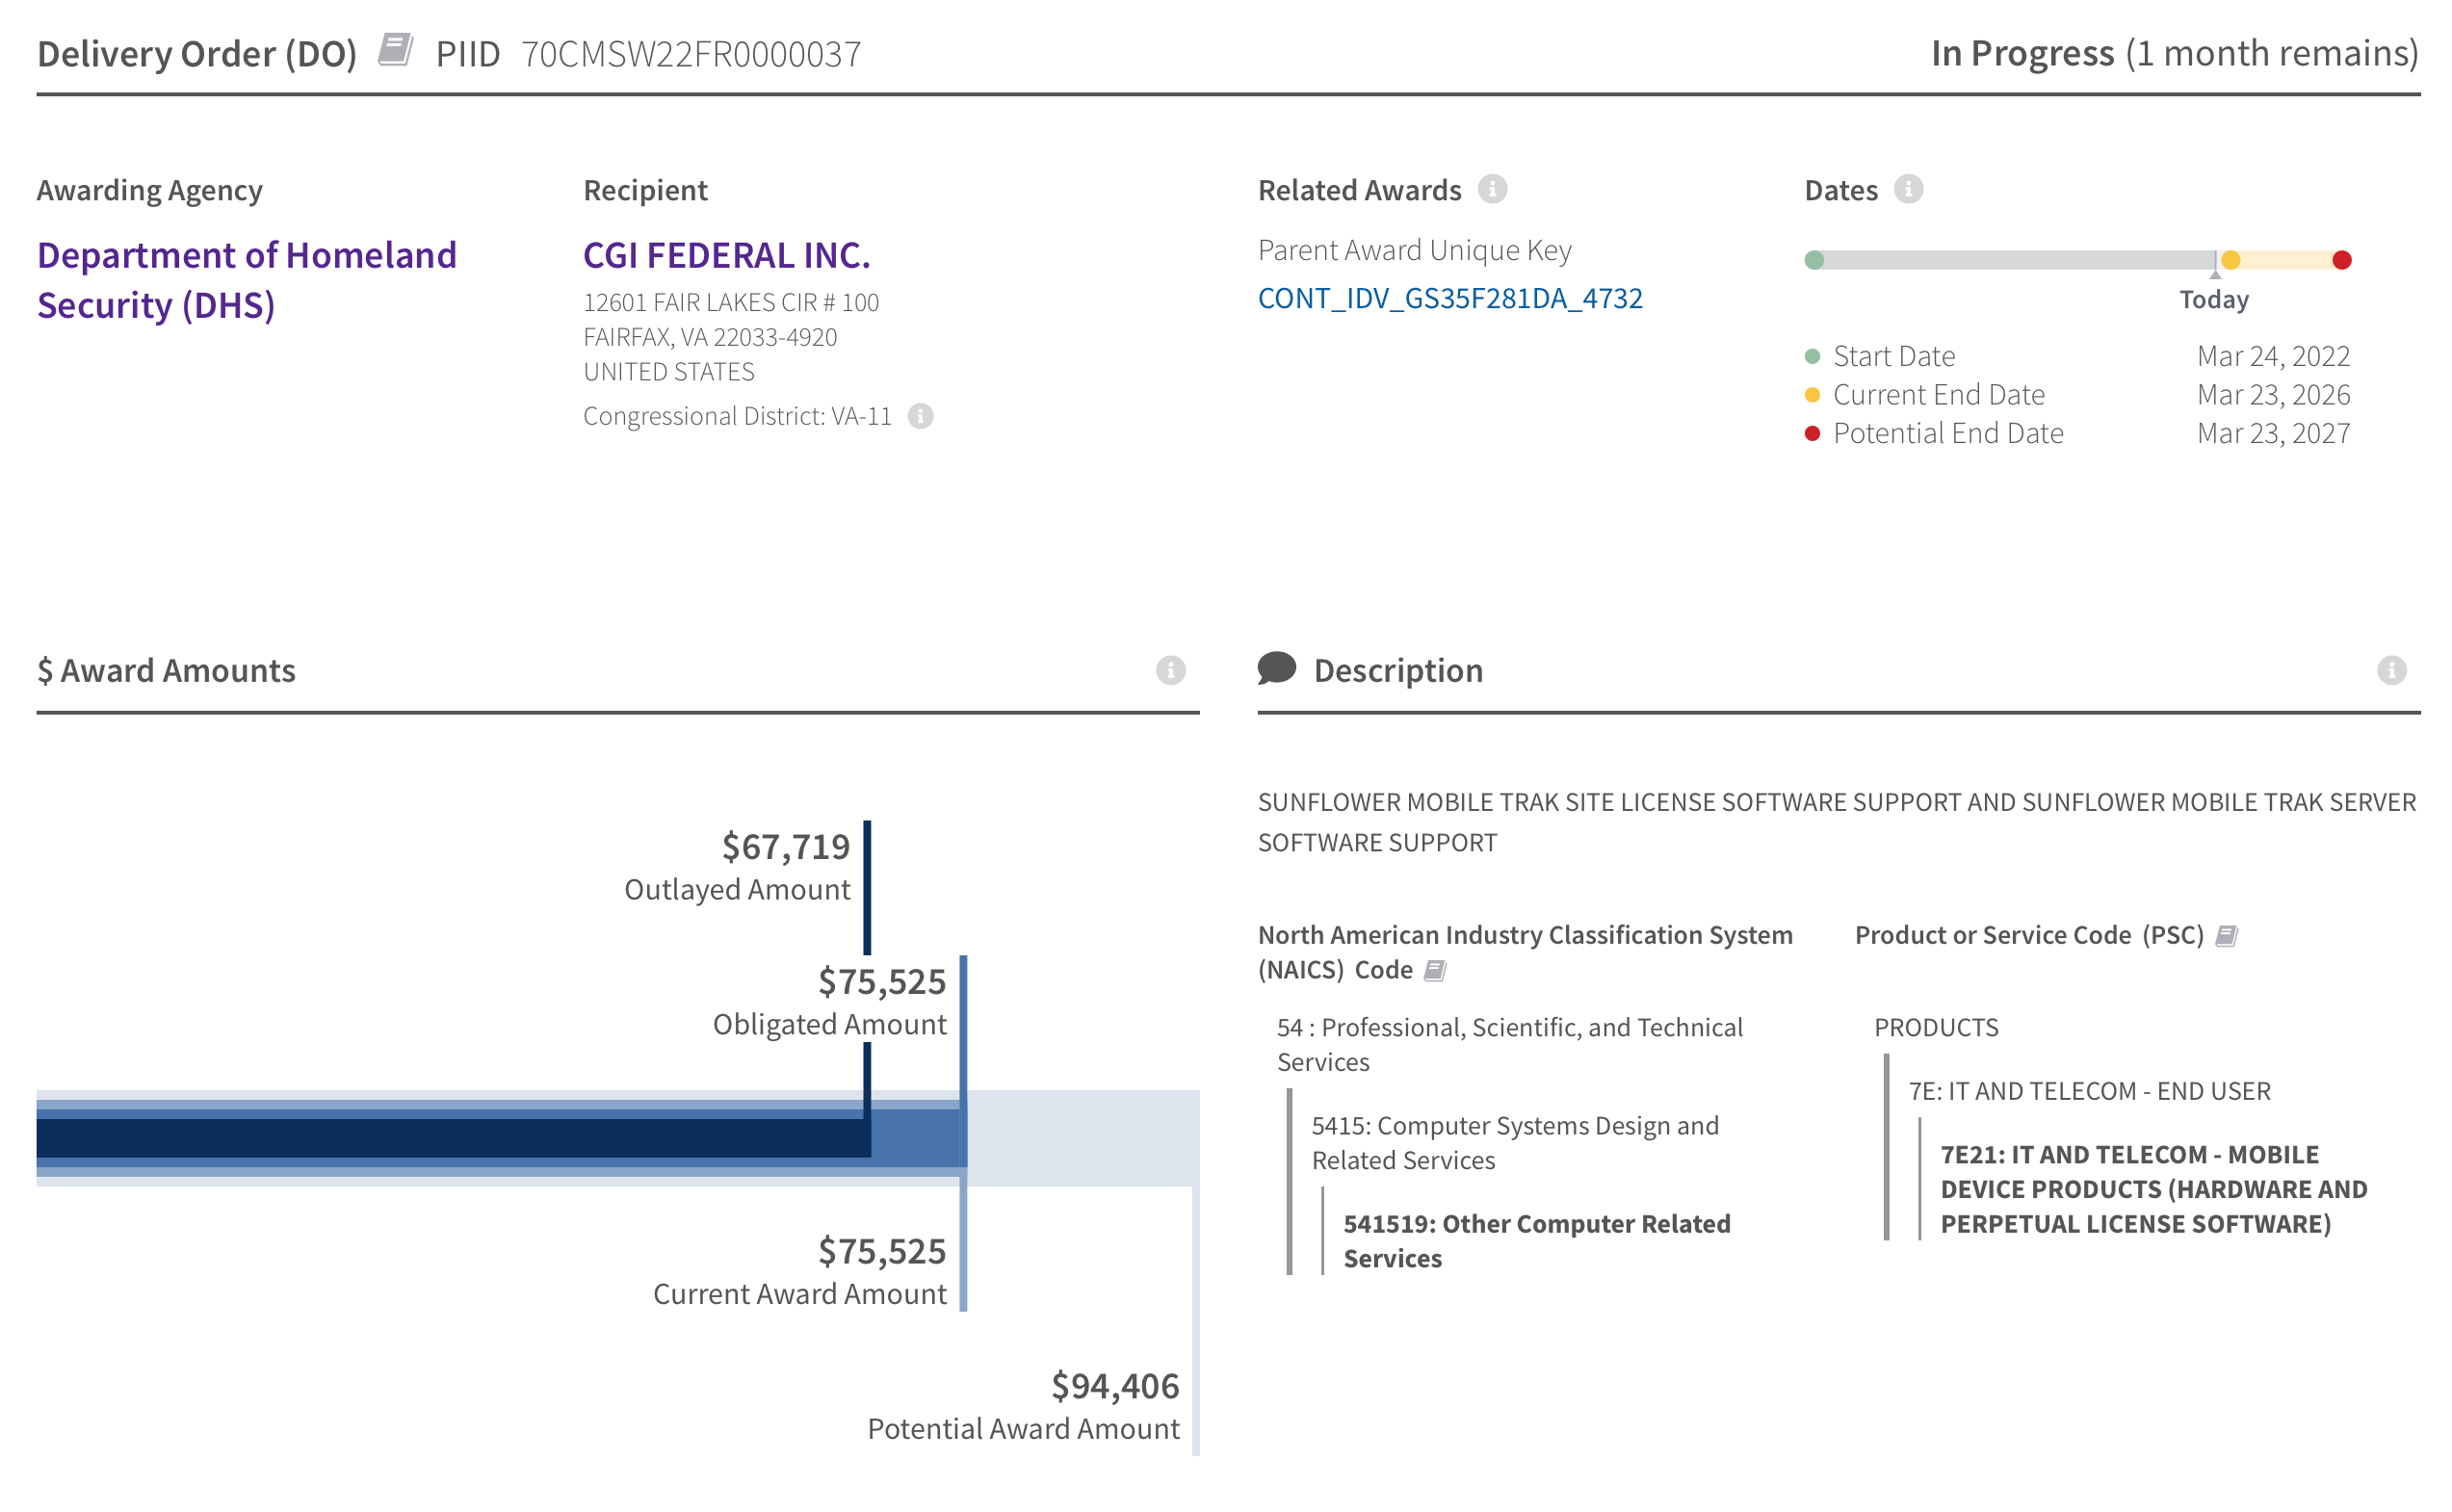The height and width of the screenshot is (1512, 2452).
Task: Click dark navy outlayed amount bar
Action: (x=450, y=1138)
